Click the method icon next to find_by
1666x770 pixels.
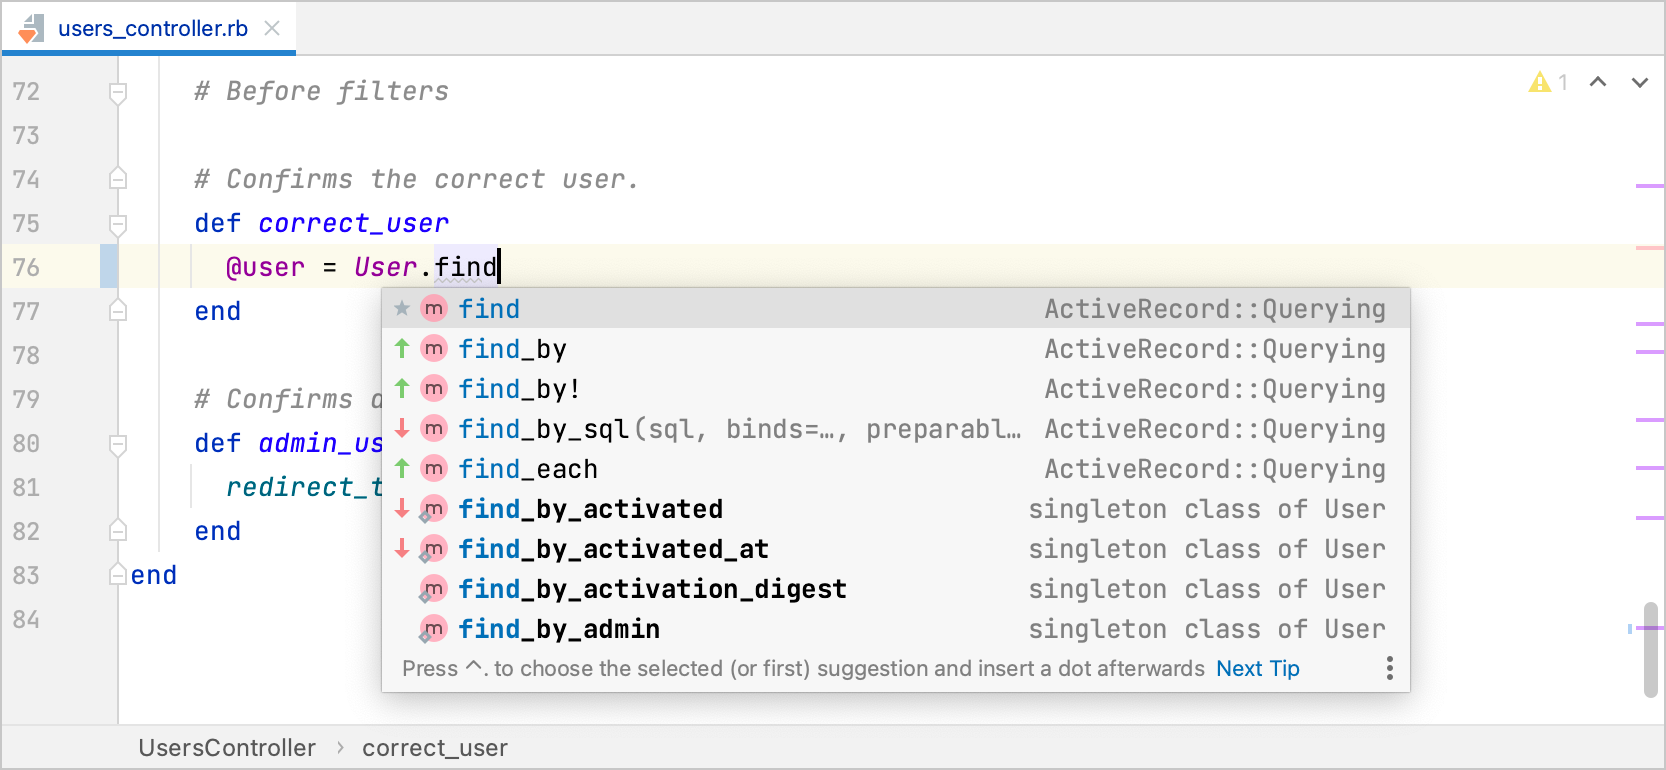pos(433,348)
